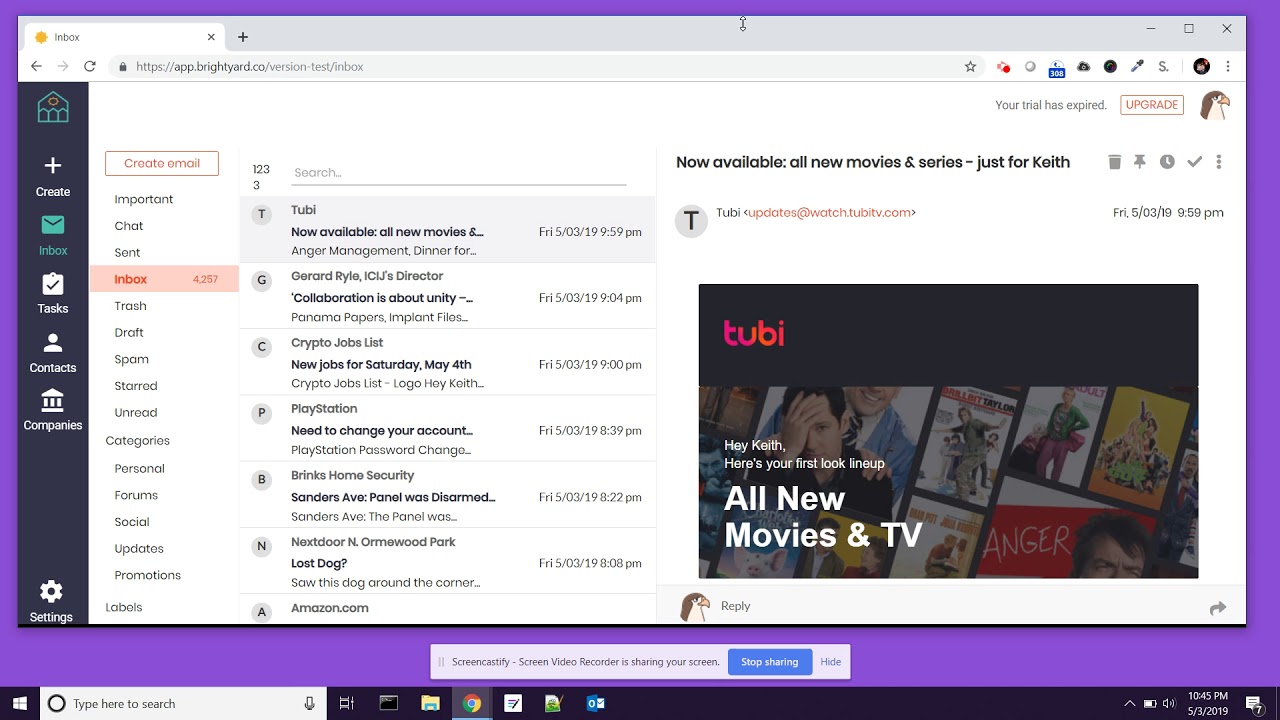Close the Inbox browser tab
This screenshot has height=720, width=1280.
click(x=211, y=37)
